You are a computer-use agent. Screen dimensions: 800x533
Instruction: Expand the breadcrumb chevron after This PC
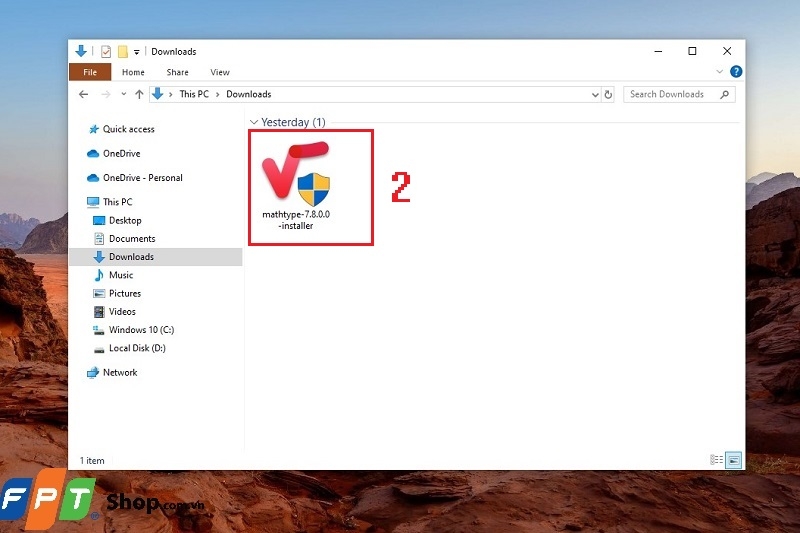tap(217, 94)
